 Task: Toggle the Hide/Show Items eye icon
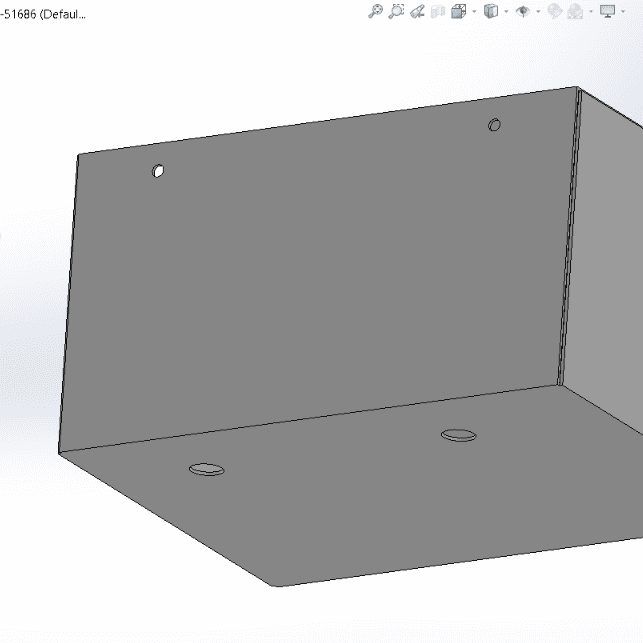point(522,11)
